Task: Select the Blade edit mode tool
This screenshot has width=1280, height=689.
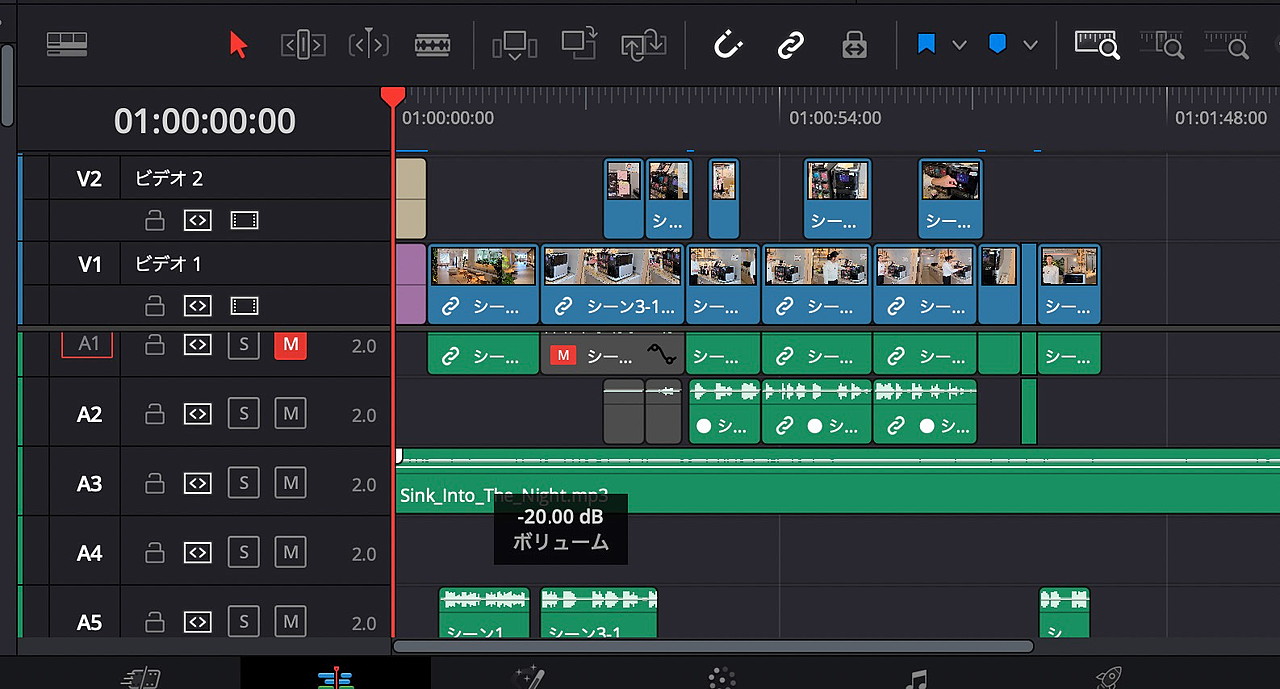Action: click(432, 45)
